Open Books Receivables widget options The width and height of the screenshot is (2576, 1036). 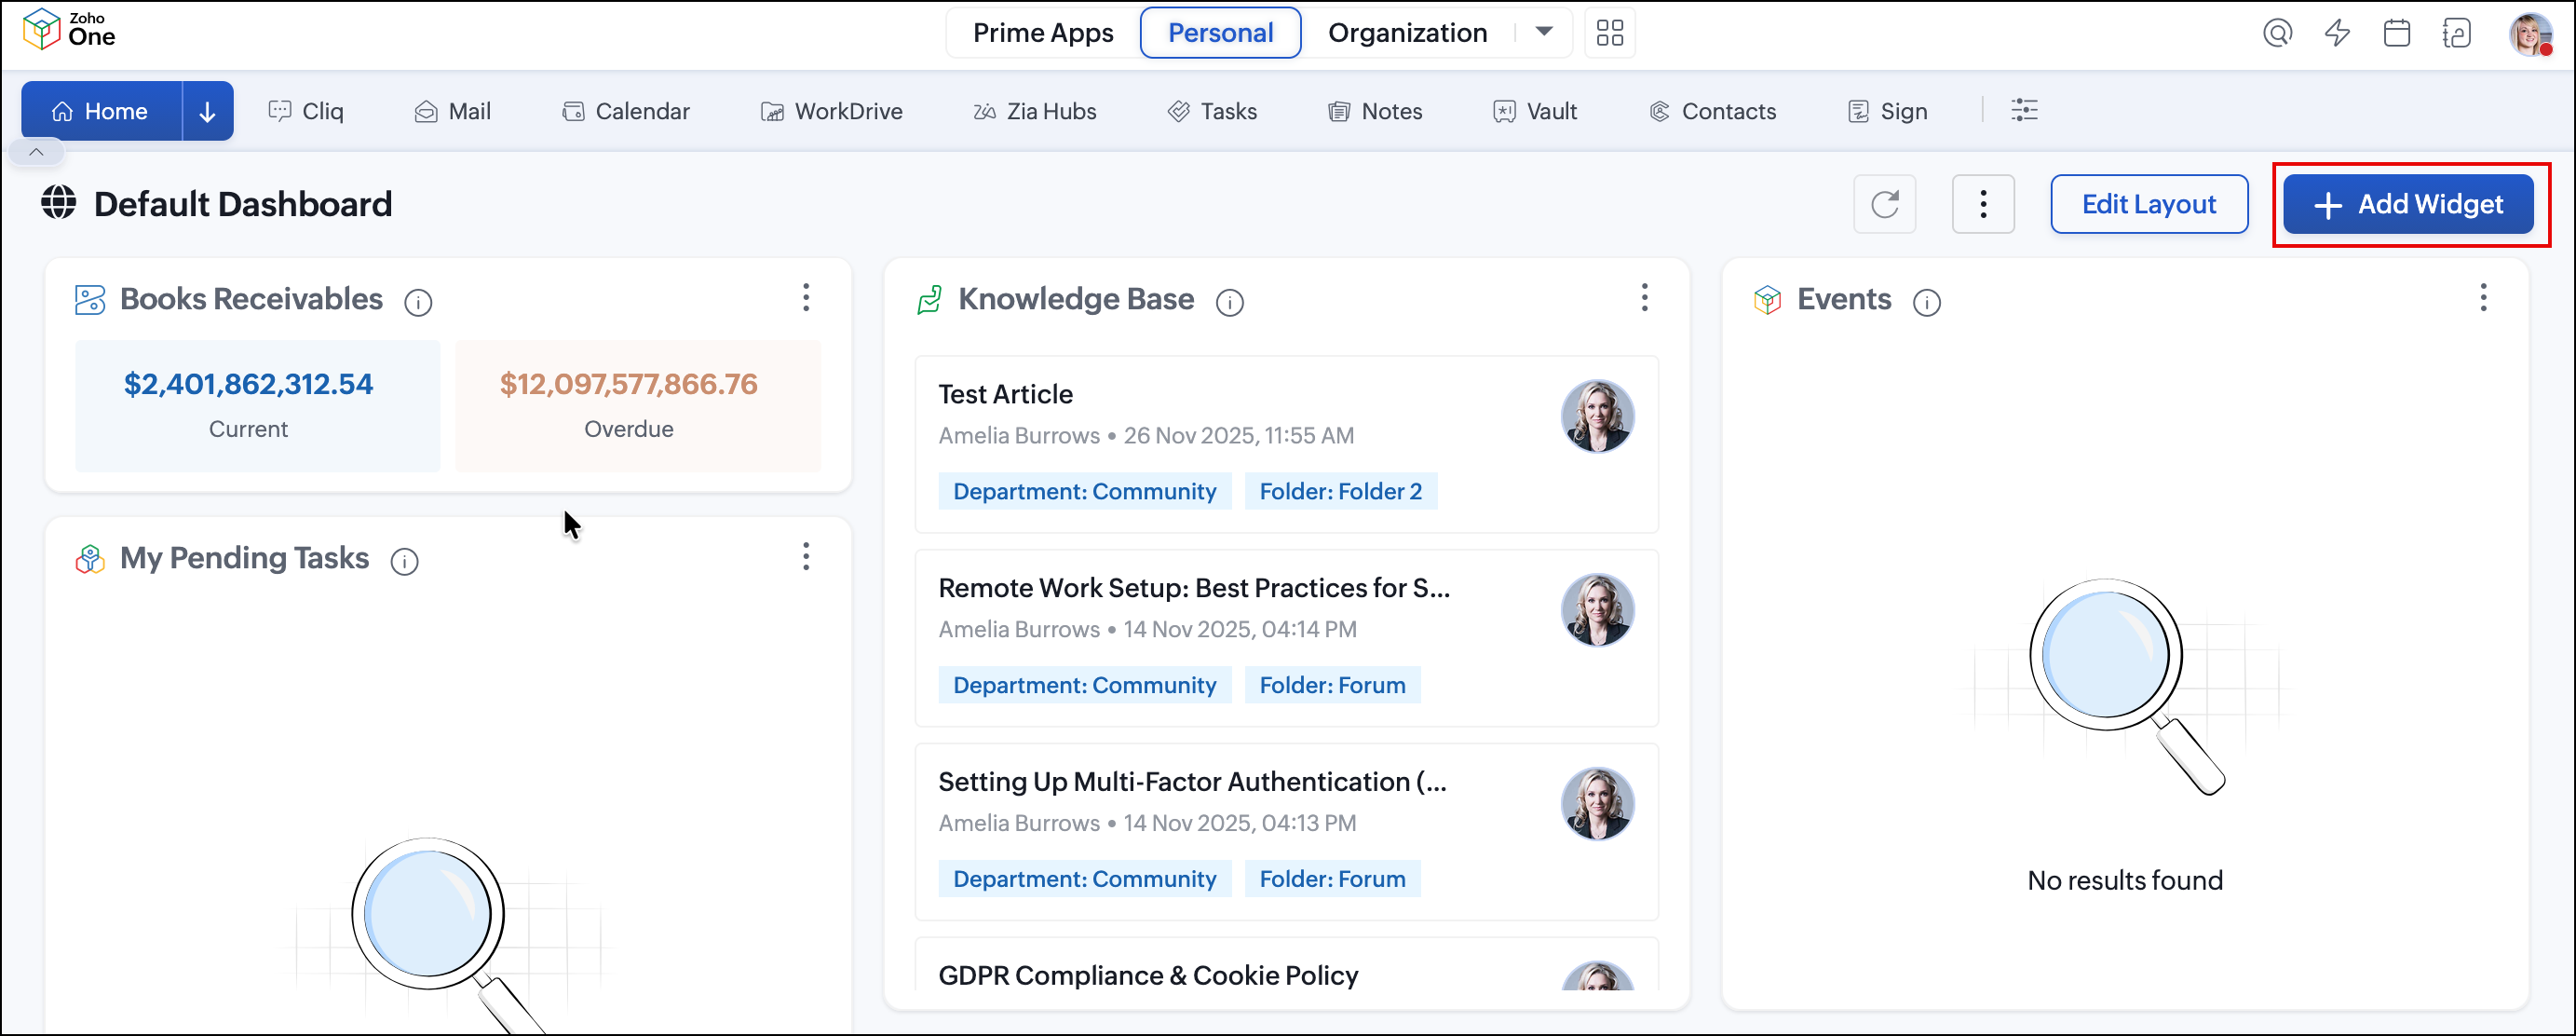click(x=806, y=297)
